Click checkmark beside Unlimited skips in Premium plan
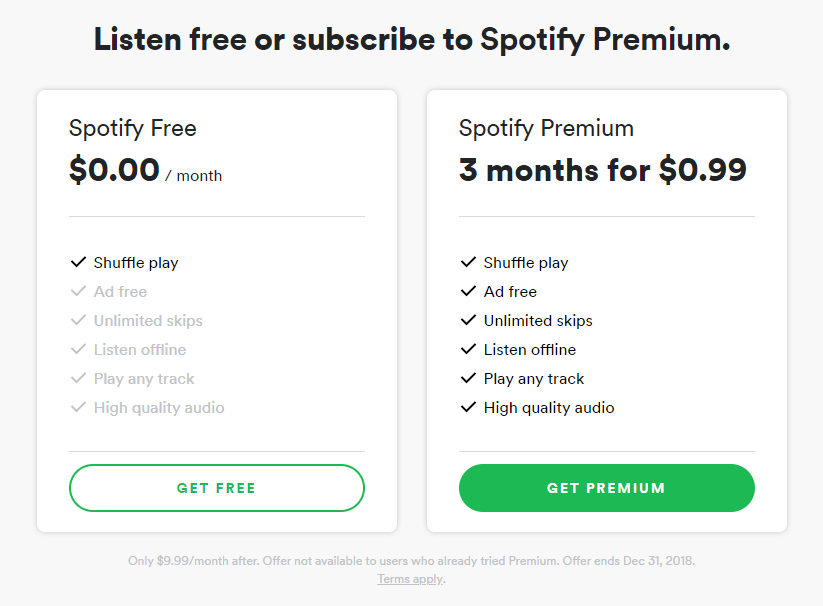The width and height of the screenshot is (823, 606). point(468,320)
